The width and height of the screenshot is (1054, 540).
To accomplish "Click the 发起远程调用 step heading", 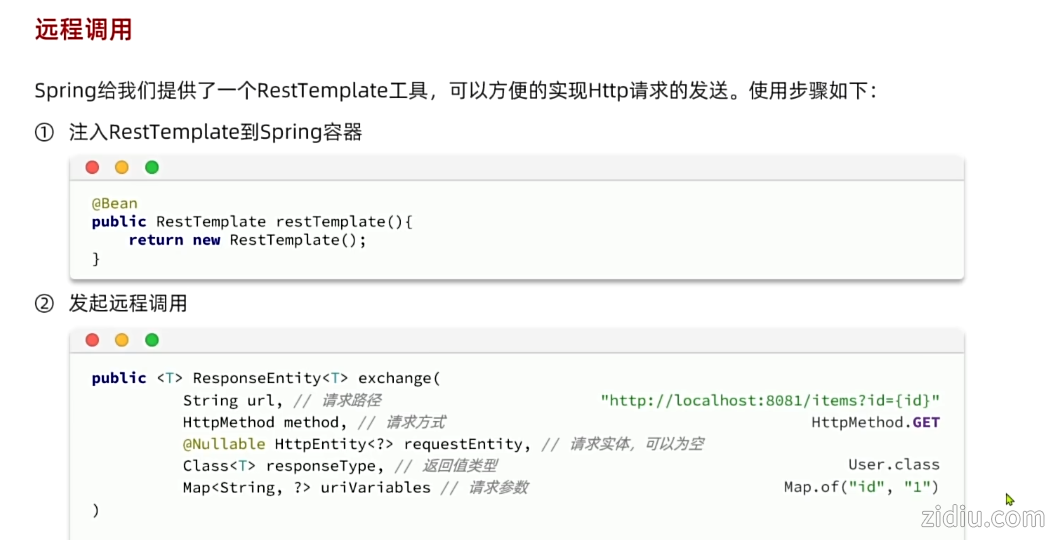I will [127, 304].
